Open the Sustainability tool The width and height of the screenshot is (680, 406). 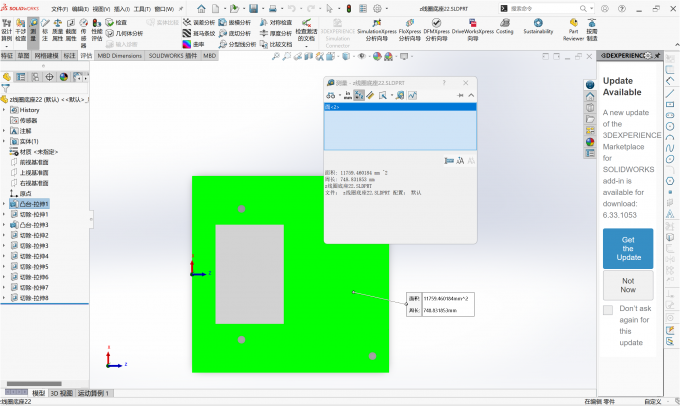538,27
